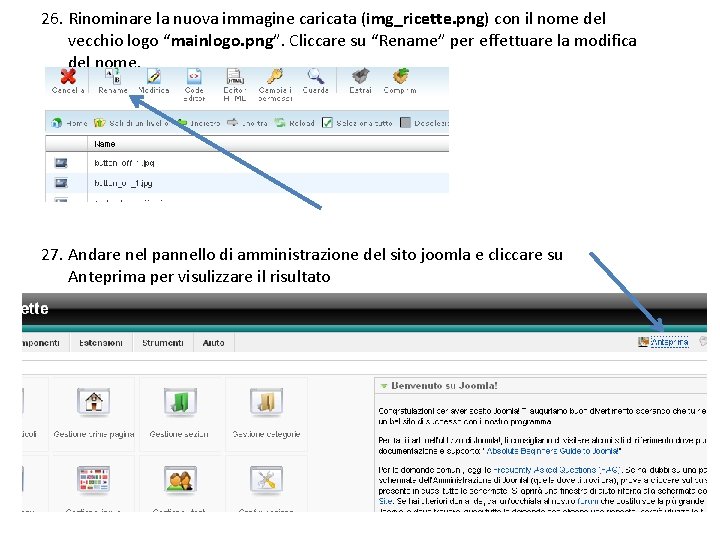Screen dimensions: 720x540
Task: Open the Modifica pencil tool
Action: click(x=154, y=76)
